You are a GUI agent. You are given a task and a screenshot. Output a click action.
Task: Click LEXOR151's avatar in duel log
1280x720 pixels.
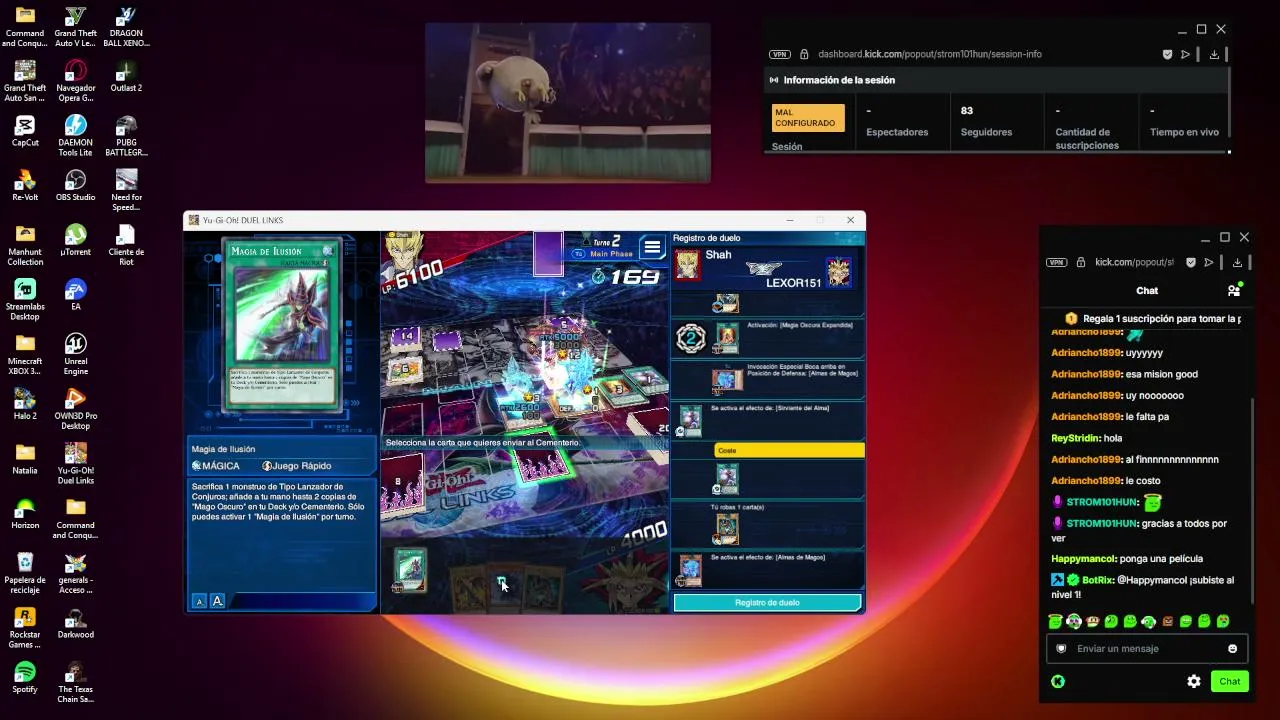[x=838, y=271]
